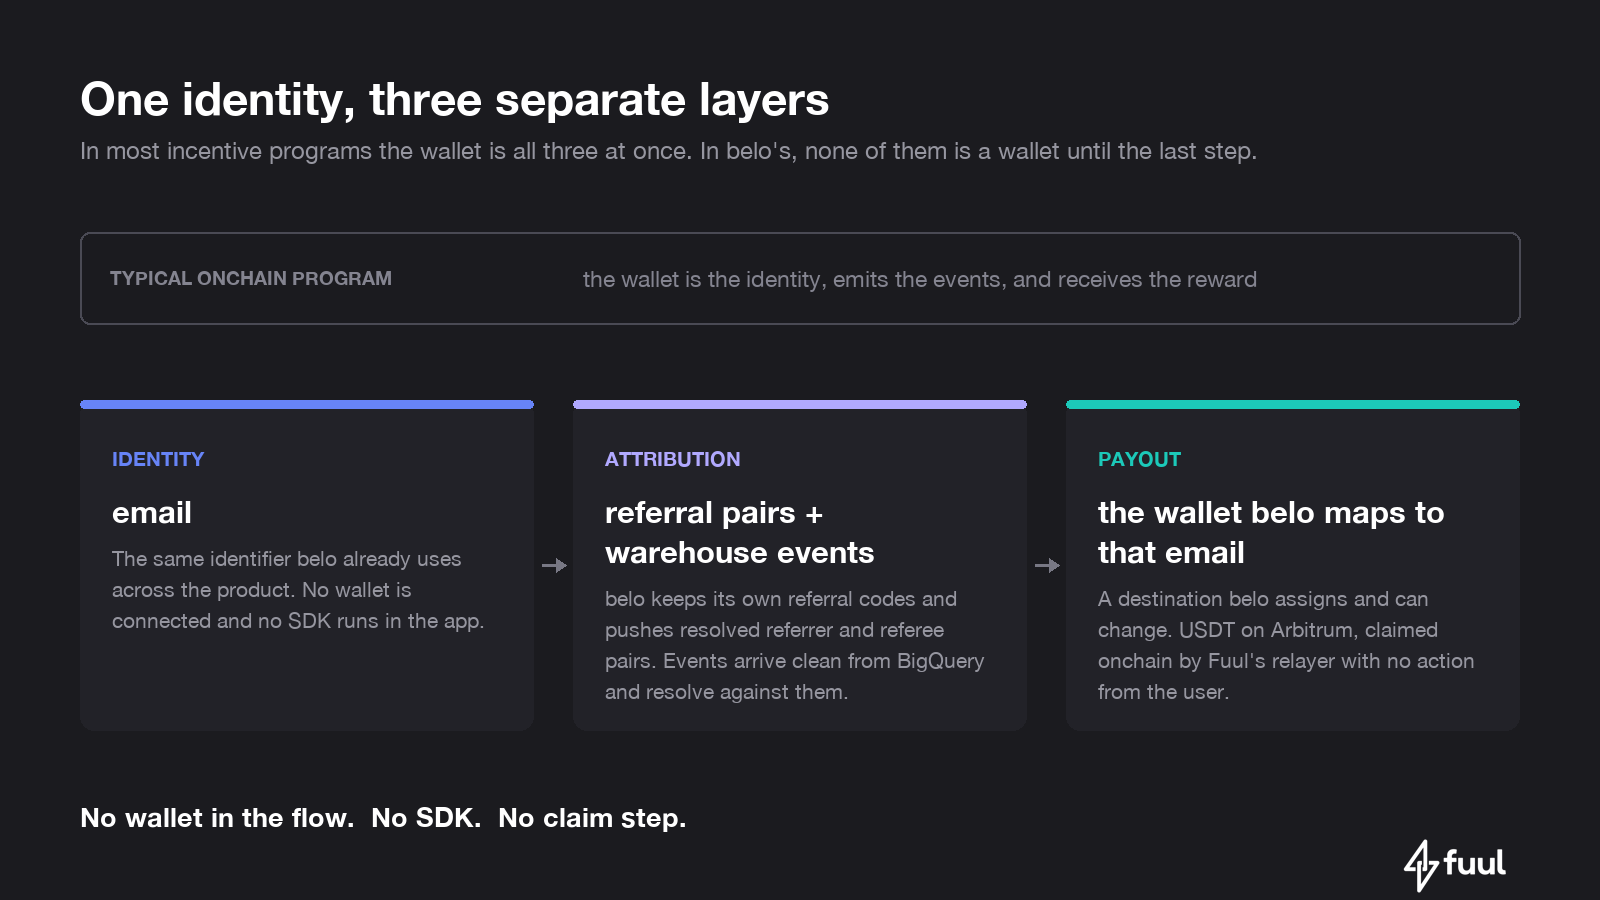Screen dimensions: 1600x900
Task: Click the 'PAYOUT' card label
Action: [1140, 459]
